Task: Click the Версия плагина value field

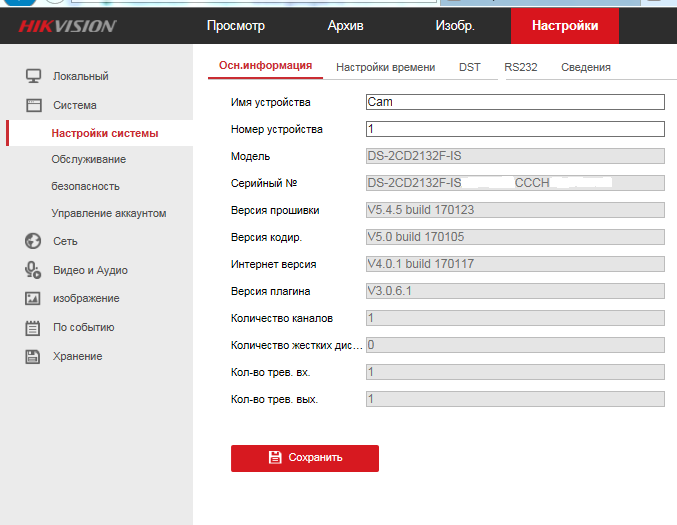Action: 515,291
